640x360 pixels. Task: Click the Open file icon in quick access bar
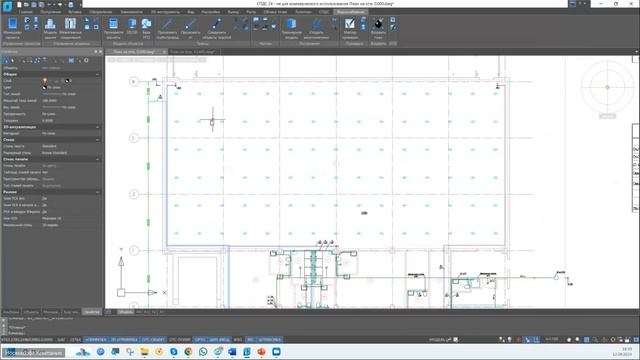pyautogui.click(x=27, y=4)
